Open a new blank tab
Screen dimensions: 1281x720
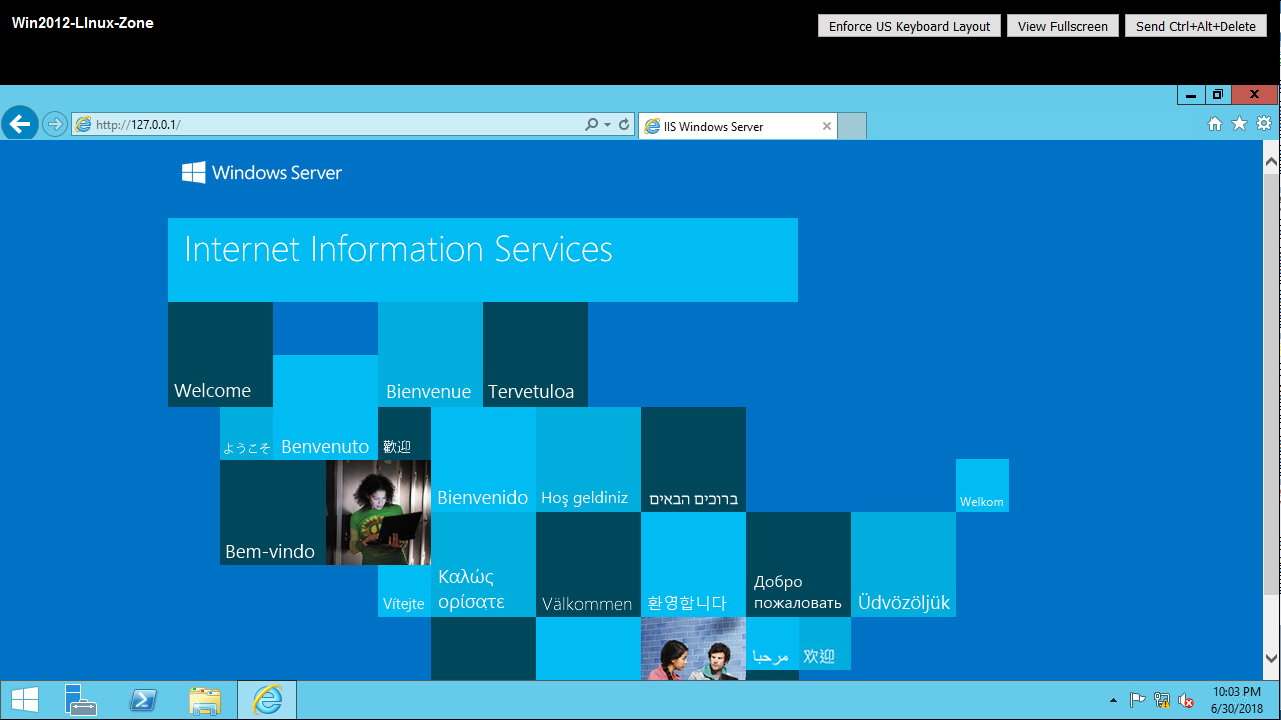(851, 127)
